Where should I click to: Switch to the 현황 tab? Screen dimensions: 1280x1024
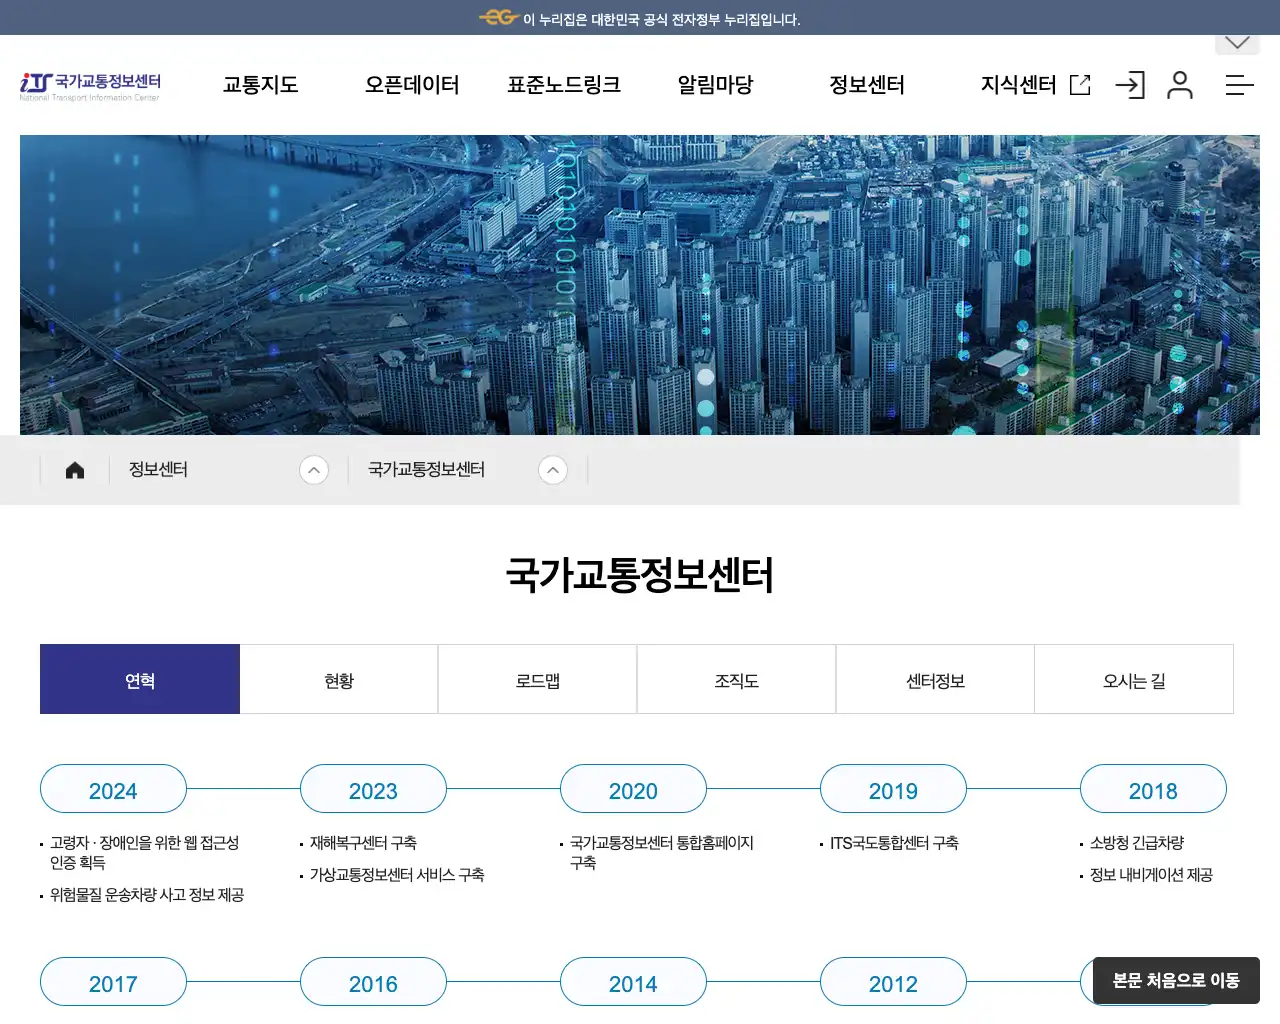338,679
